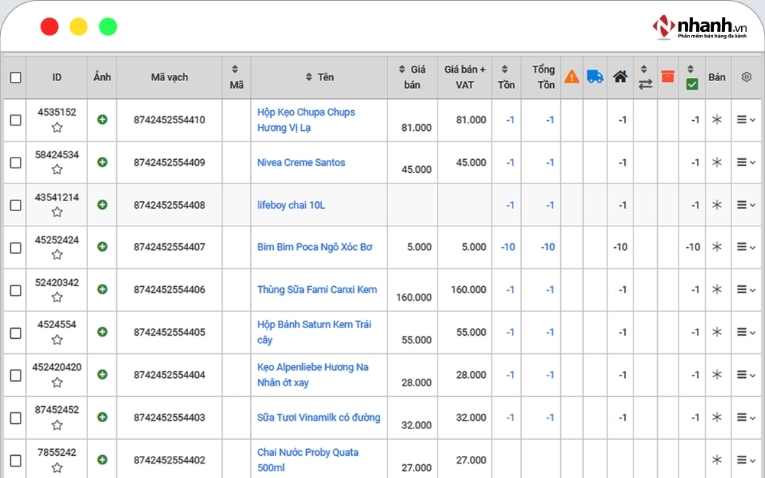The width and height of the screenshot is (765, 478).
Task: Open product link Thùng Sữa Fami Canxi Kem
Action: (x=317, y=290)
